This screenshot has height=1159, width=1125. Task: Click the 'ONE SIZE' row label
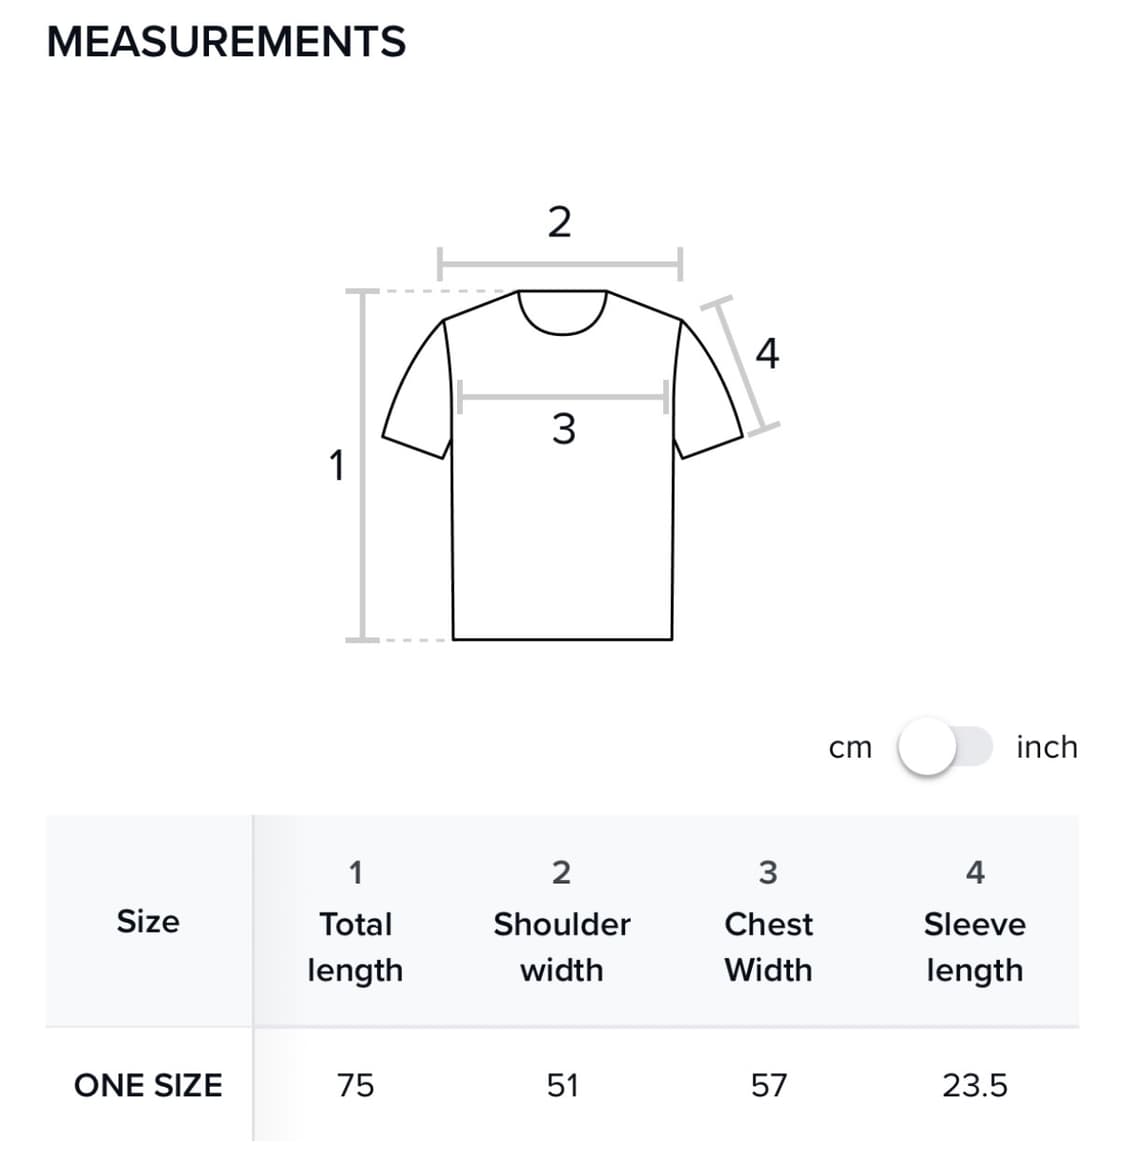148,1085
